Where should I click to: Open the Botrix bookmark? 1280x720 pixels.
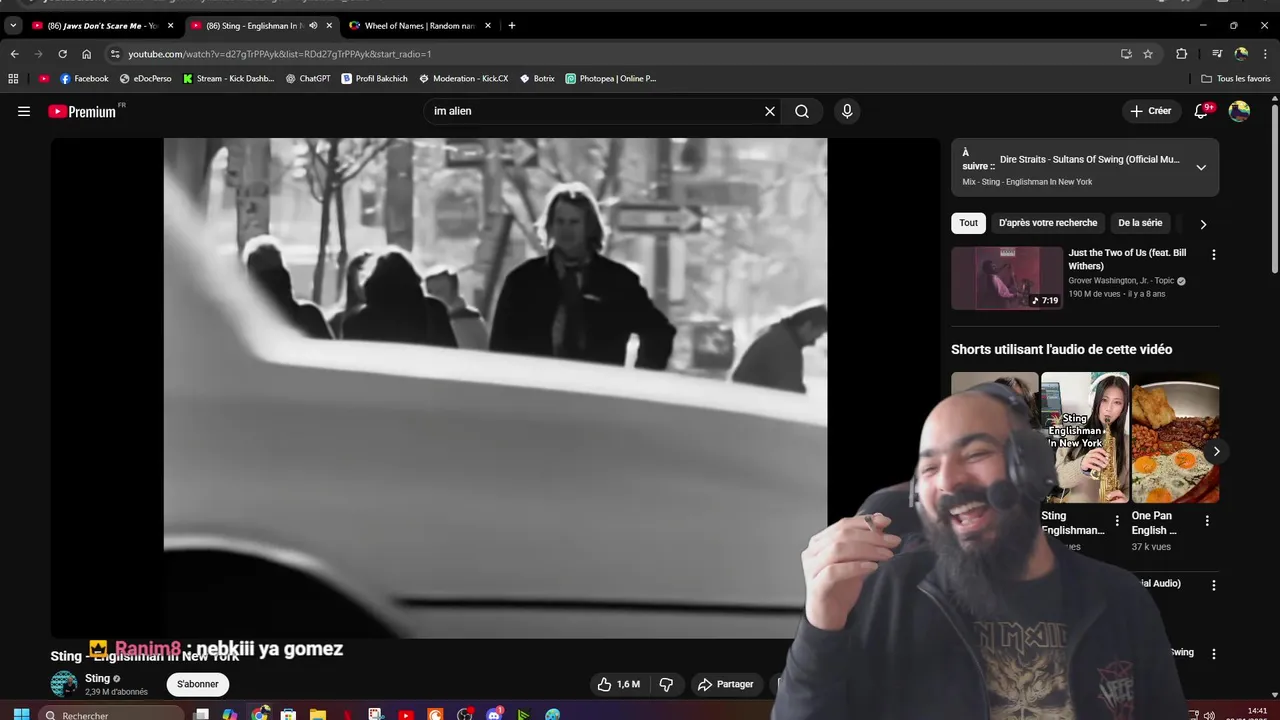(537, 78)
